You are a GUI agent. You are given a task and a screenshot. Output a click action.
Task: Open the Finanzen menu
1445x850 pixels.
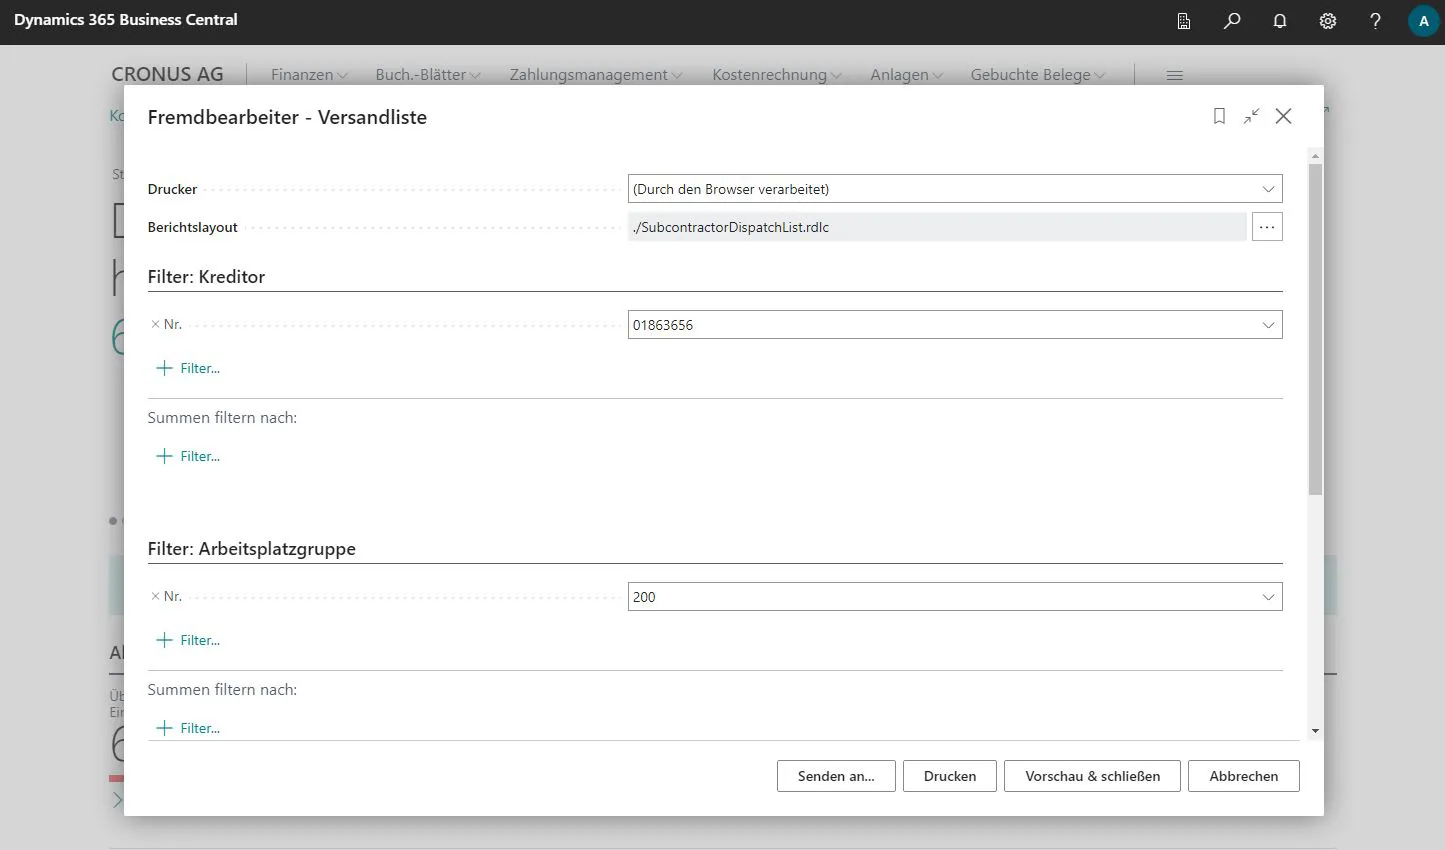point(309,75)
